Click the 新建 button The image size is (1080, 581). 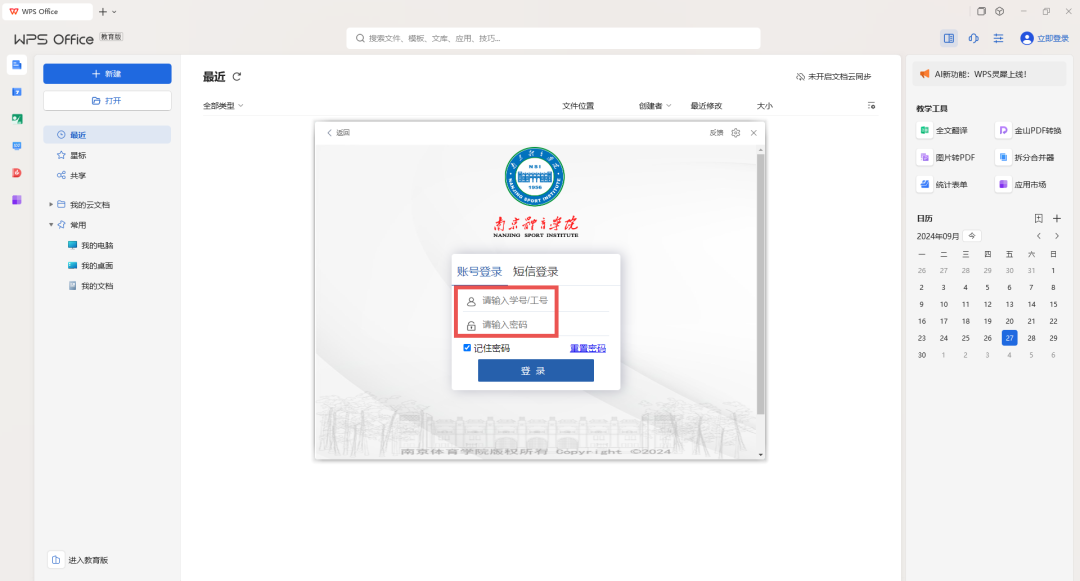pyautogui.click(x=107, y=74)
